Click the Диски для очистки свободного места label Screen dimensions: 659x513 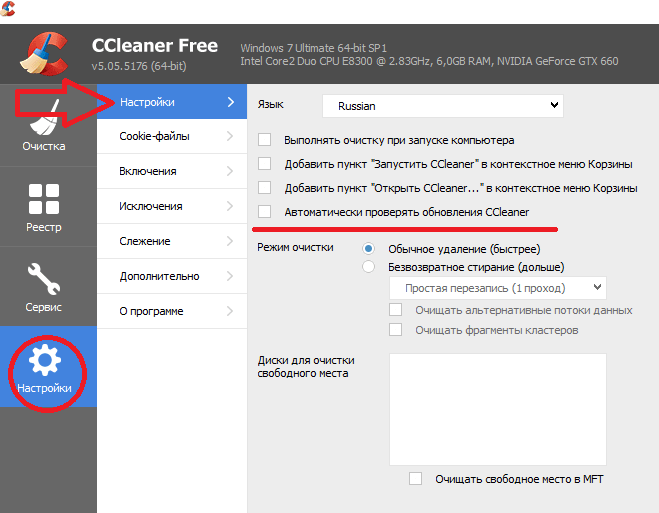pyautogui.click(x=306, y=367)
